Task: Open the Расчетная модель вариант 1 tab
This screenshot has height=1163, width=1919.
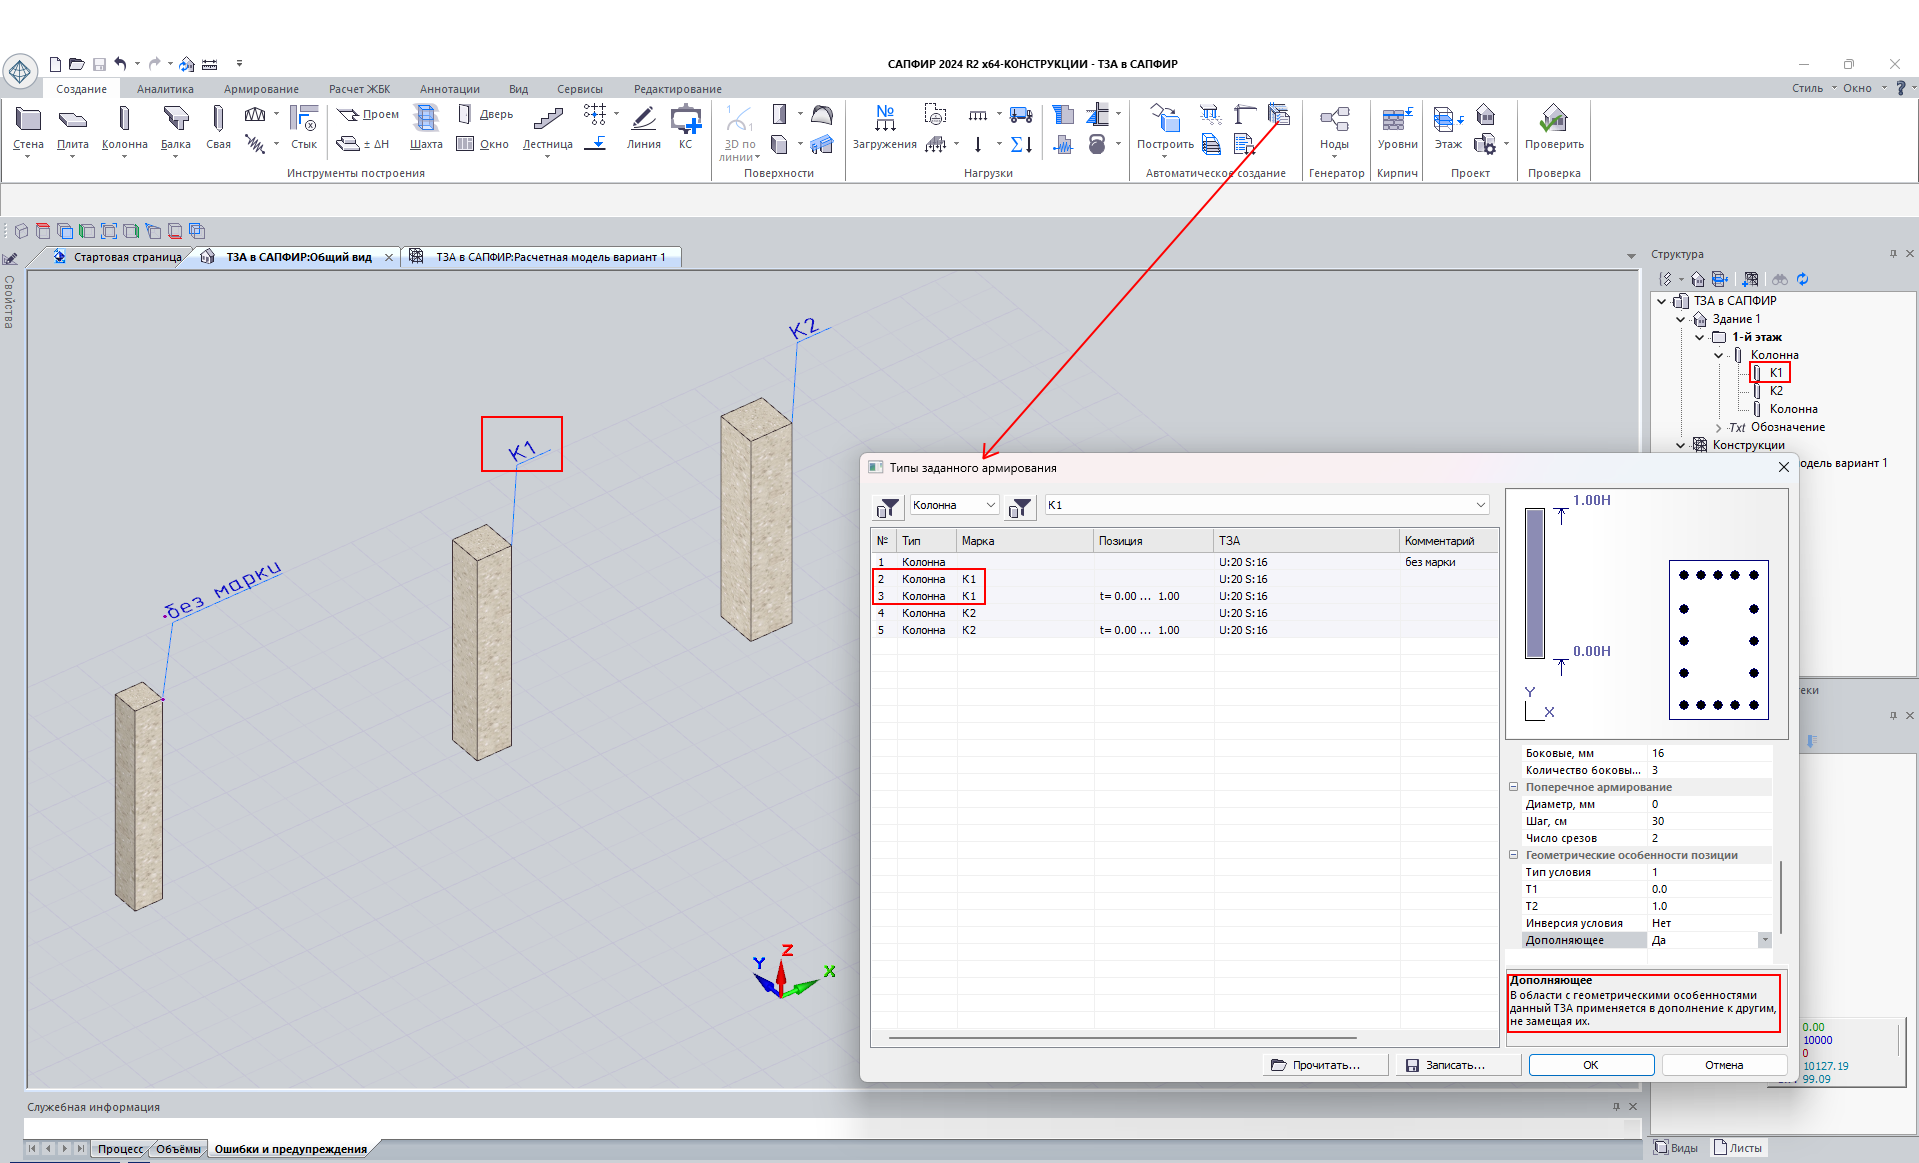Action: pos(550,257)
